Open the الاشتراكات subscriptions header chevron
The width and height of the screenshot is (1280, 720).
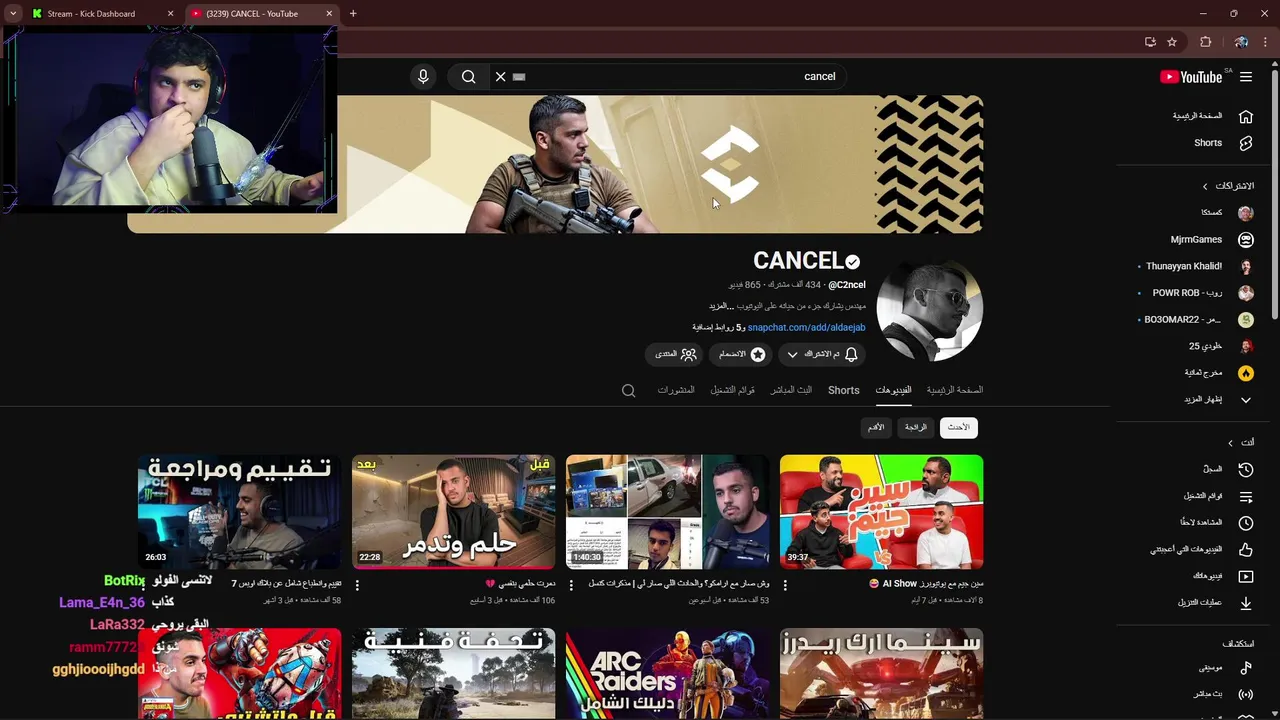[x=1205, y=186]
